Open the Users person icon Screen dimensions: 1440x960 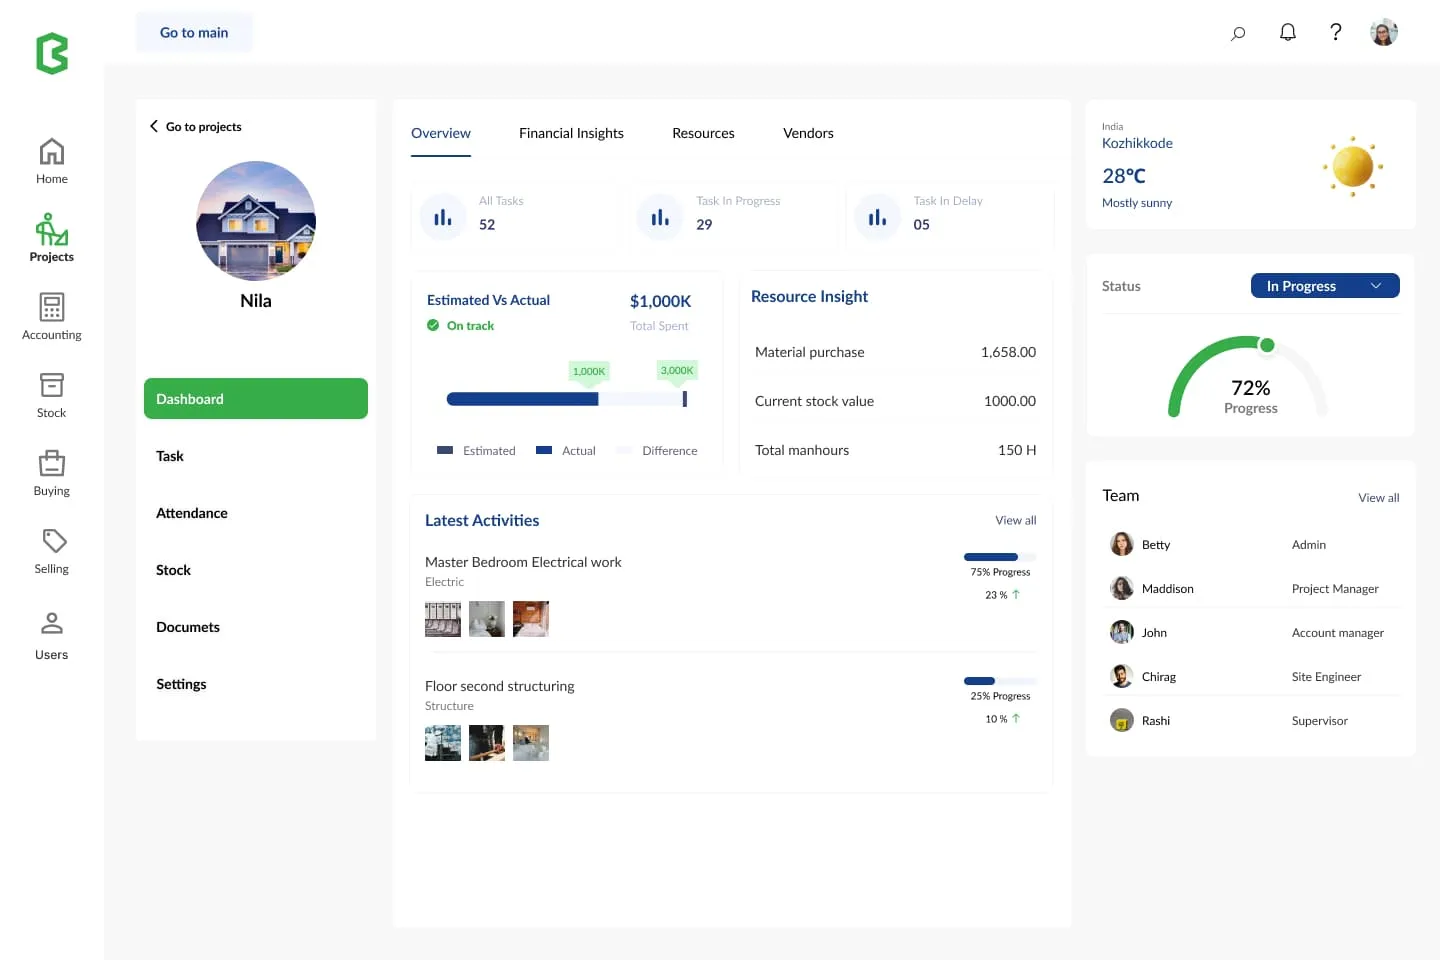tap(52, 624)
